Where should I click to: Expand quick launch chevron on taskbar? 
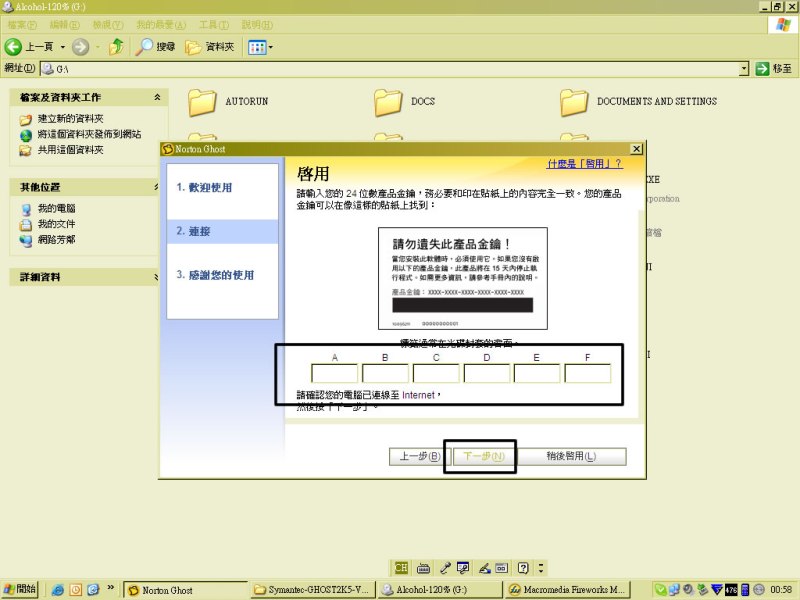(x=110, y=588)
